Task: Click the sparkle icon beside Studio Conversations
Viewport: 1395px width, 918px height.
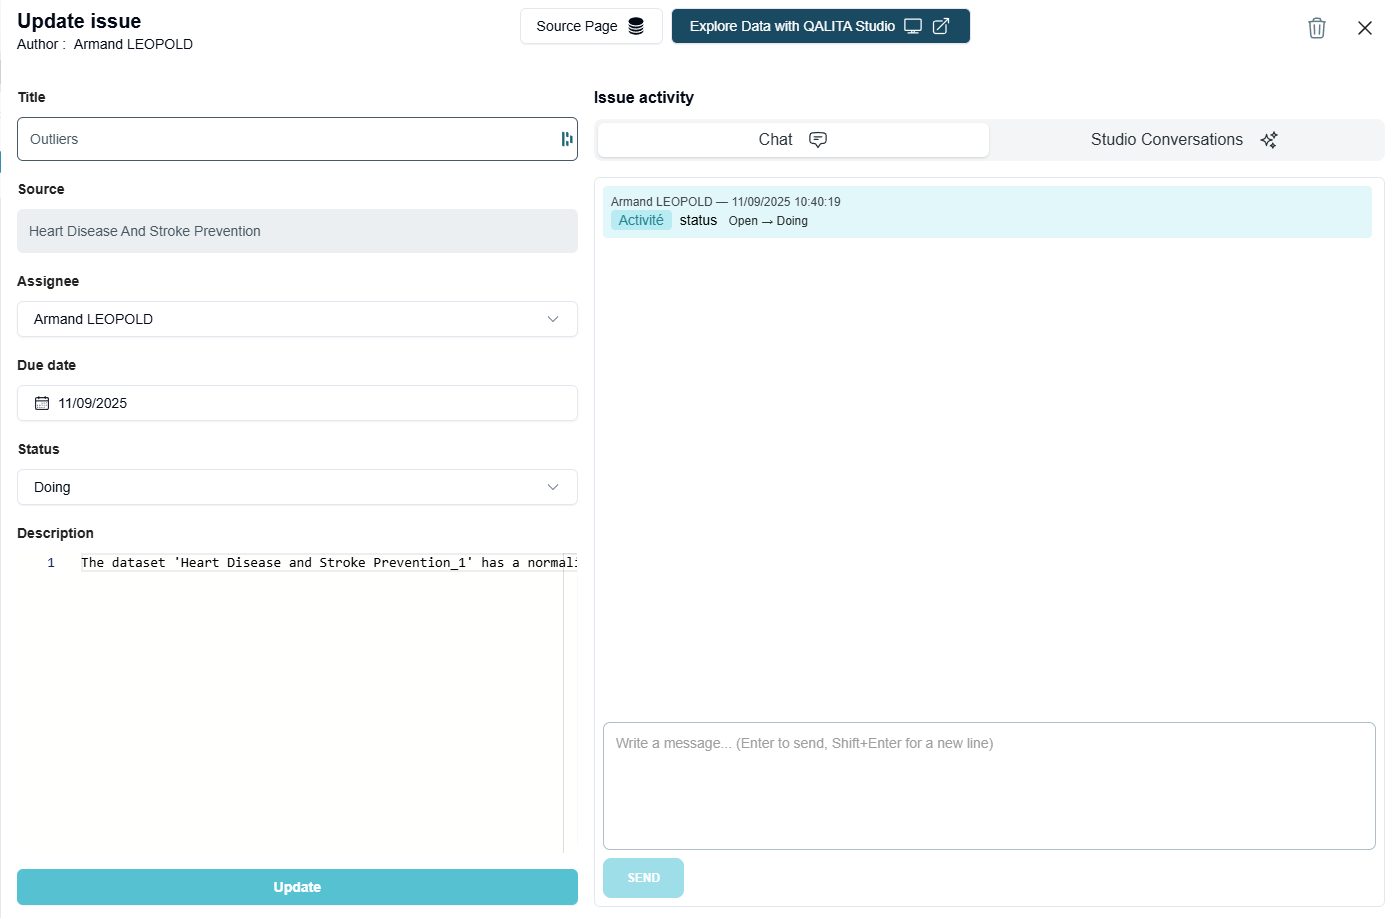Action: 1269,140
